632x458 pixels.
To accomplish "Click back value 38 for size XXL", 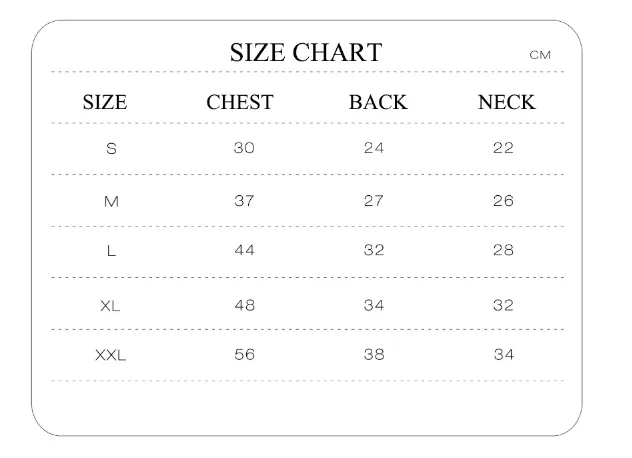I will [374, 354].
